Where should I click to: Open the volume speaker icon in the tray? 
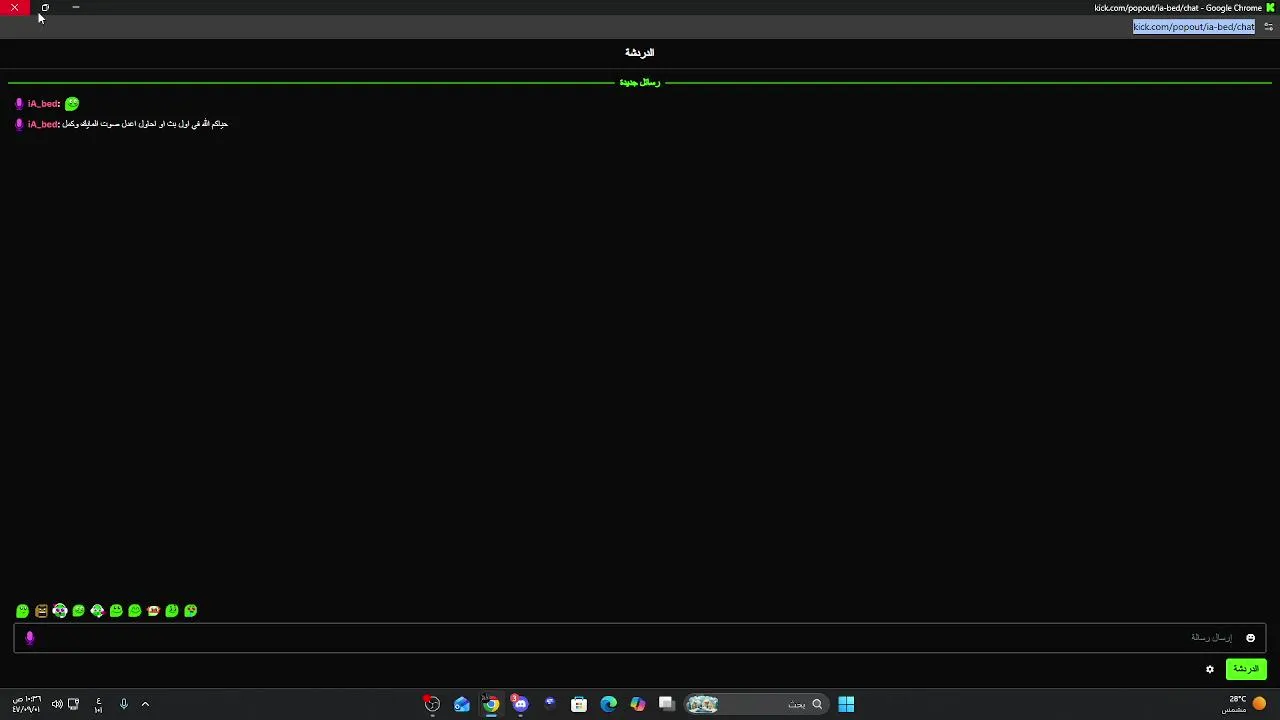(x=57, y=704)
